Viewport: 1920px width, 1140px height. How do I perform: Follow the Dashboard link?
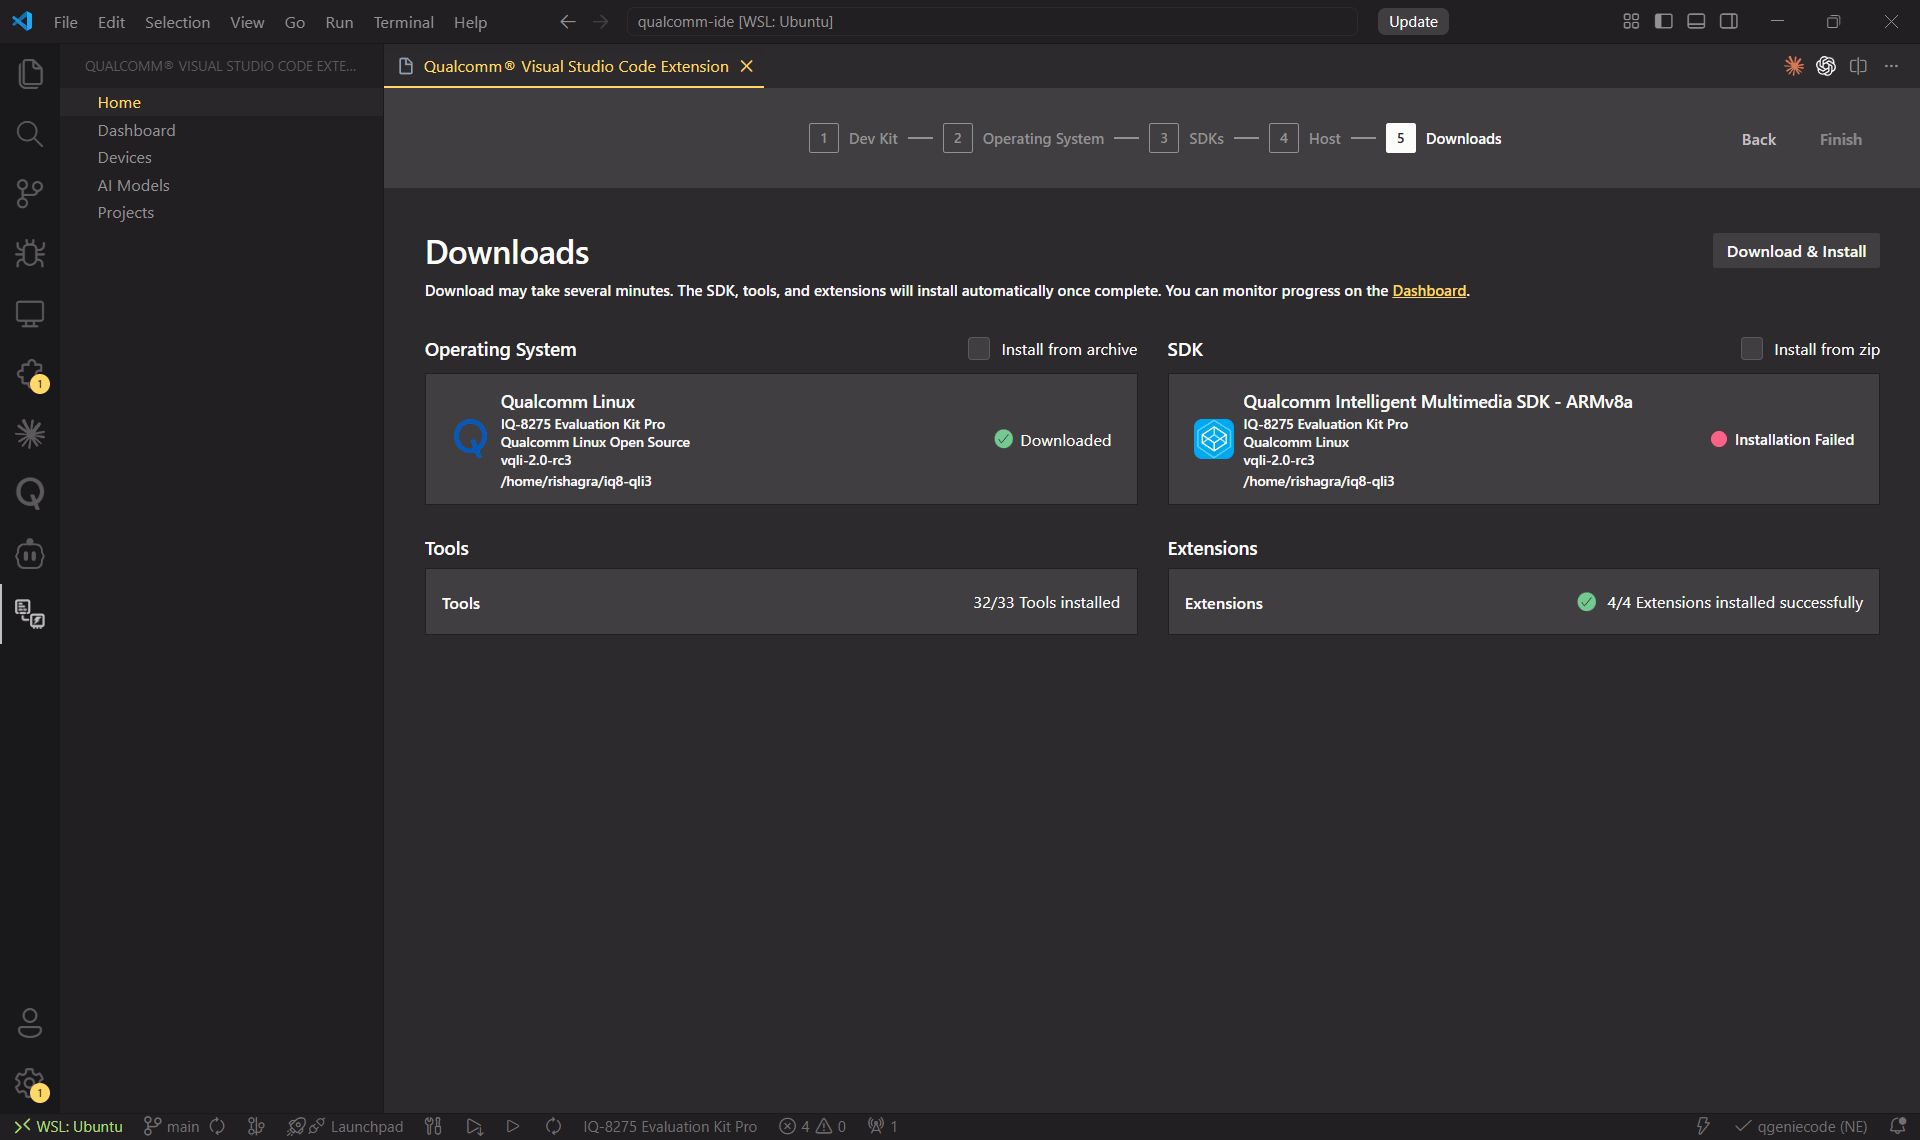(x=1429, y=290)
